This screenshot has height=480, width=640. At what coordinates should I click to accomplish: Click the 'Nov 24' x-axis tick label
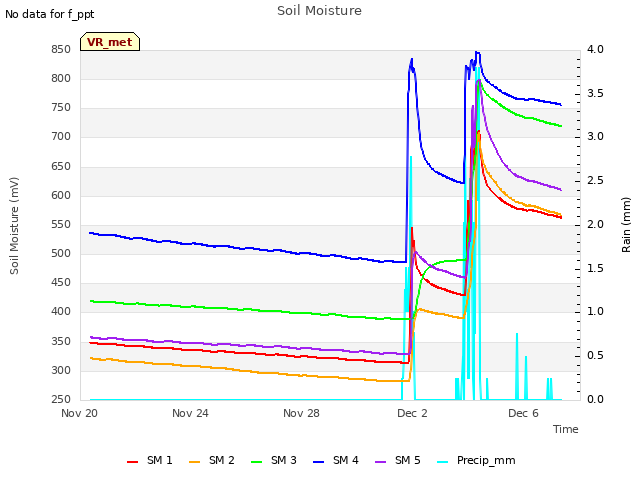[x=190, y=413]
